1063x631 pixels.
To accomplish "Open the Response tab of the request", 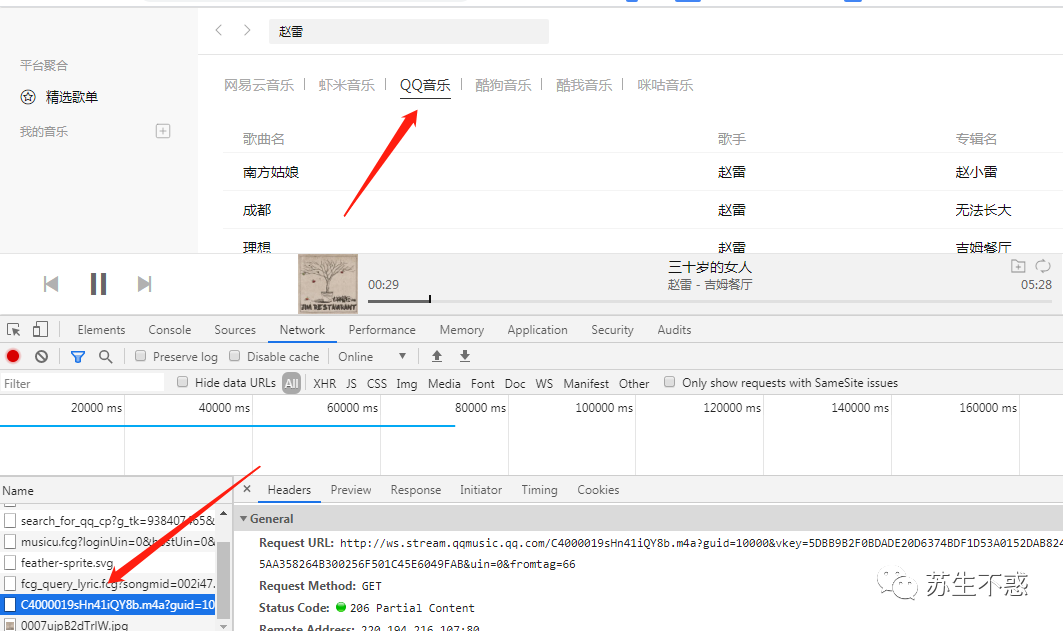I will click(x=416, y=489).
